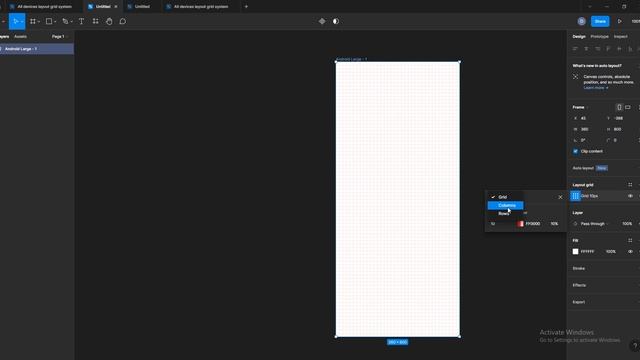Open Pen tool options dropdown arrow
This screenshot has height=360, width=640.
coord(71,22)
